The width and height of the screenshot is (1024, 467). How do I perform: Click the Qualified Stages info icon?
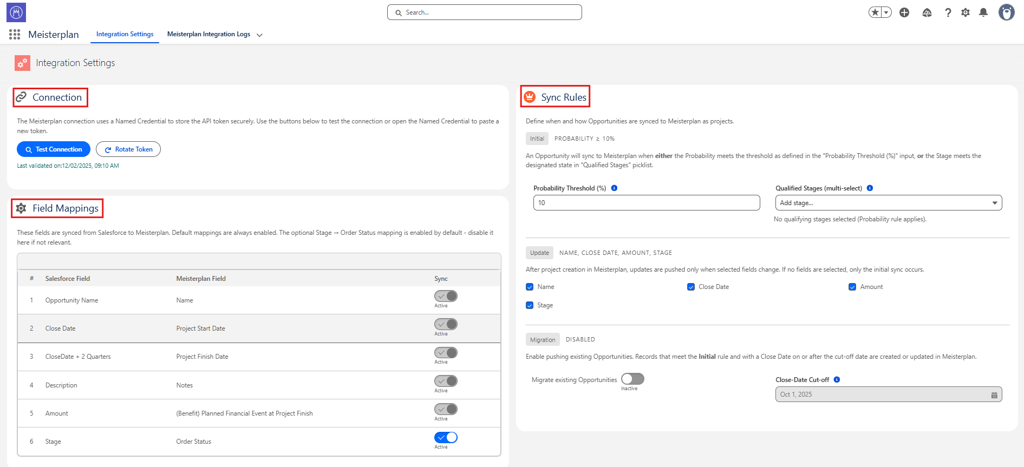[x=871, y=188]
